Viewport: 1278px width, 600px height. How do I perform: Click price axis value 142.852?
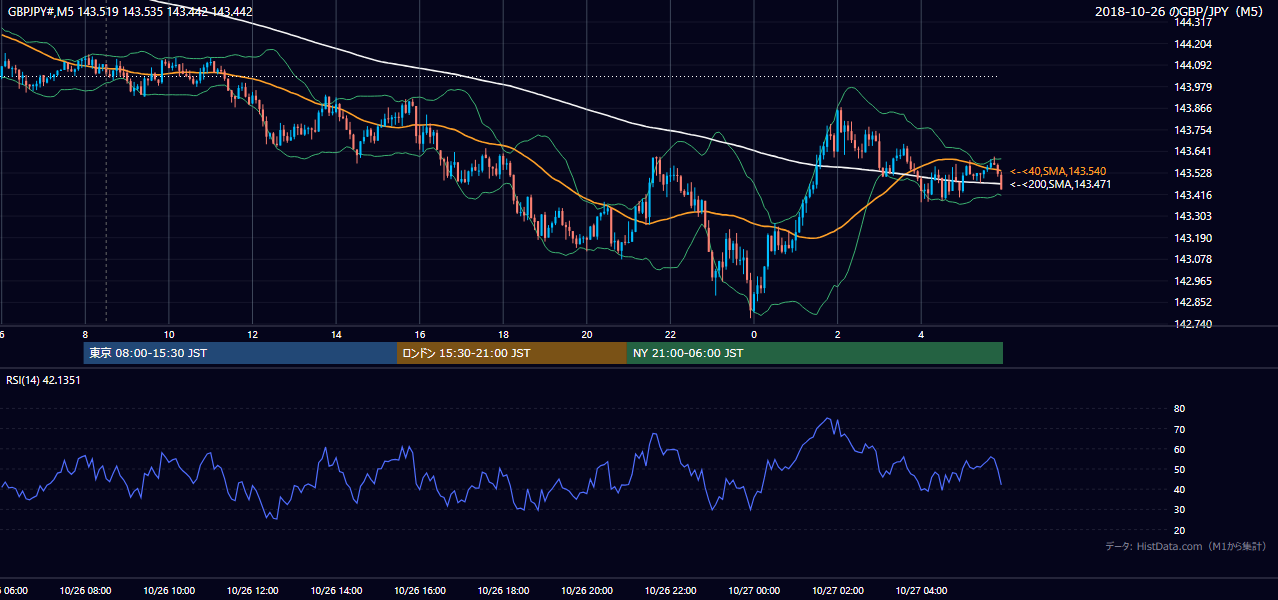[x=1193, y=303]
